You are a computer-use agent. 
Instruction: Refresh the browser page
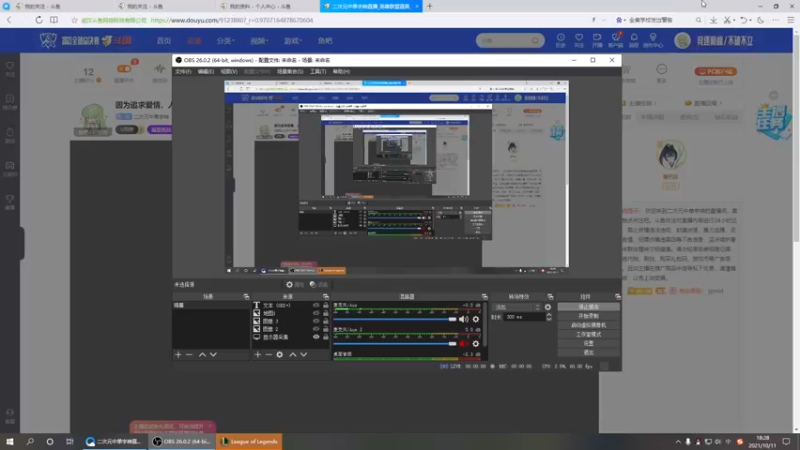[39, 20]
